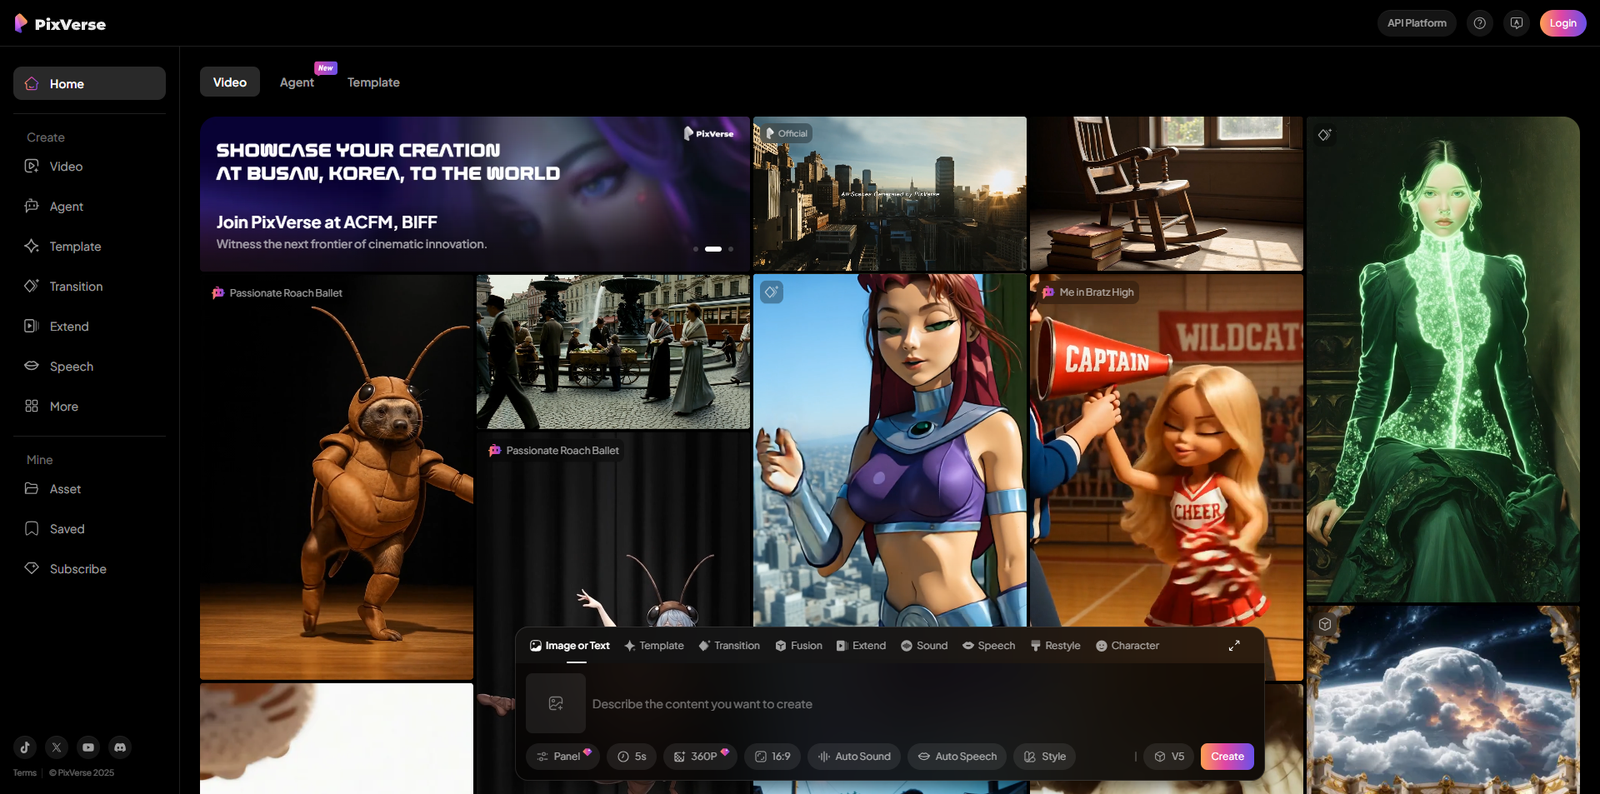Image resolution: width=1600 pixels, height=794 pixels.
Task: Select Image or Text tab in panel
Action: coord(569,646)
